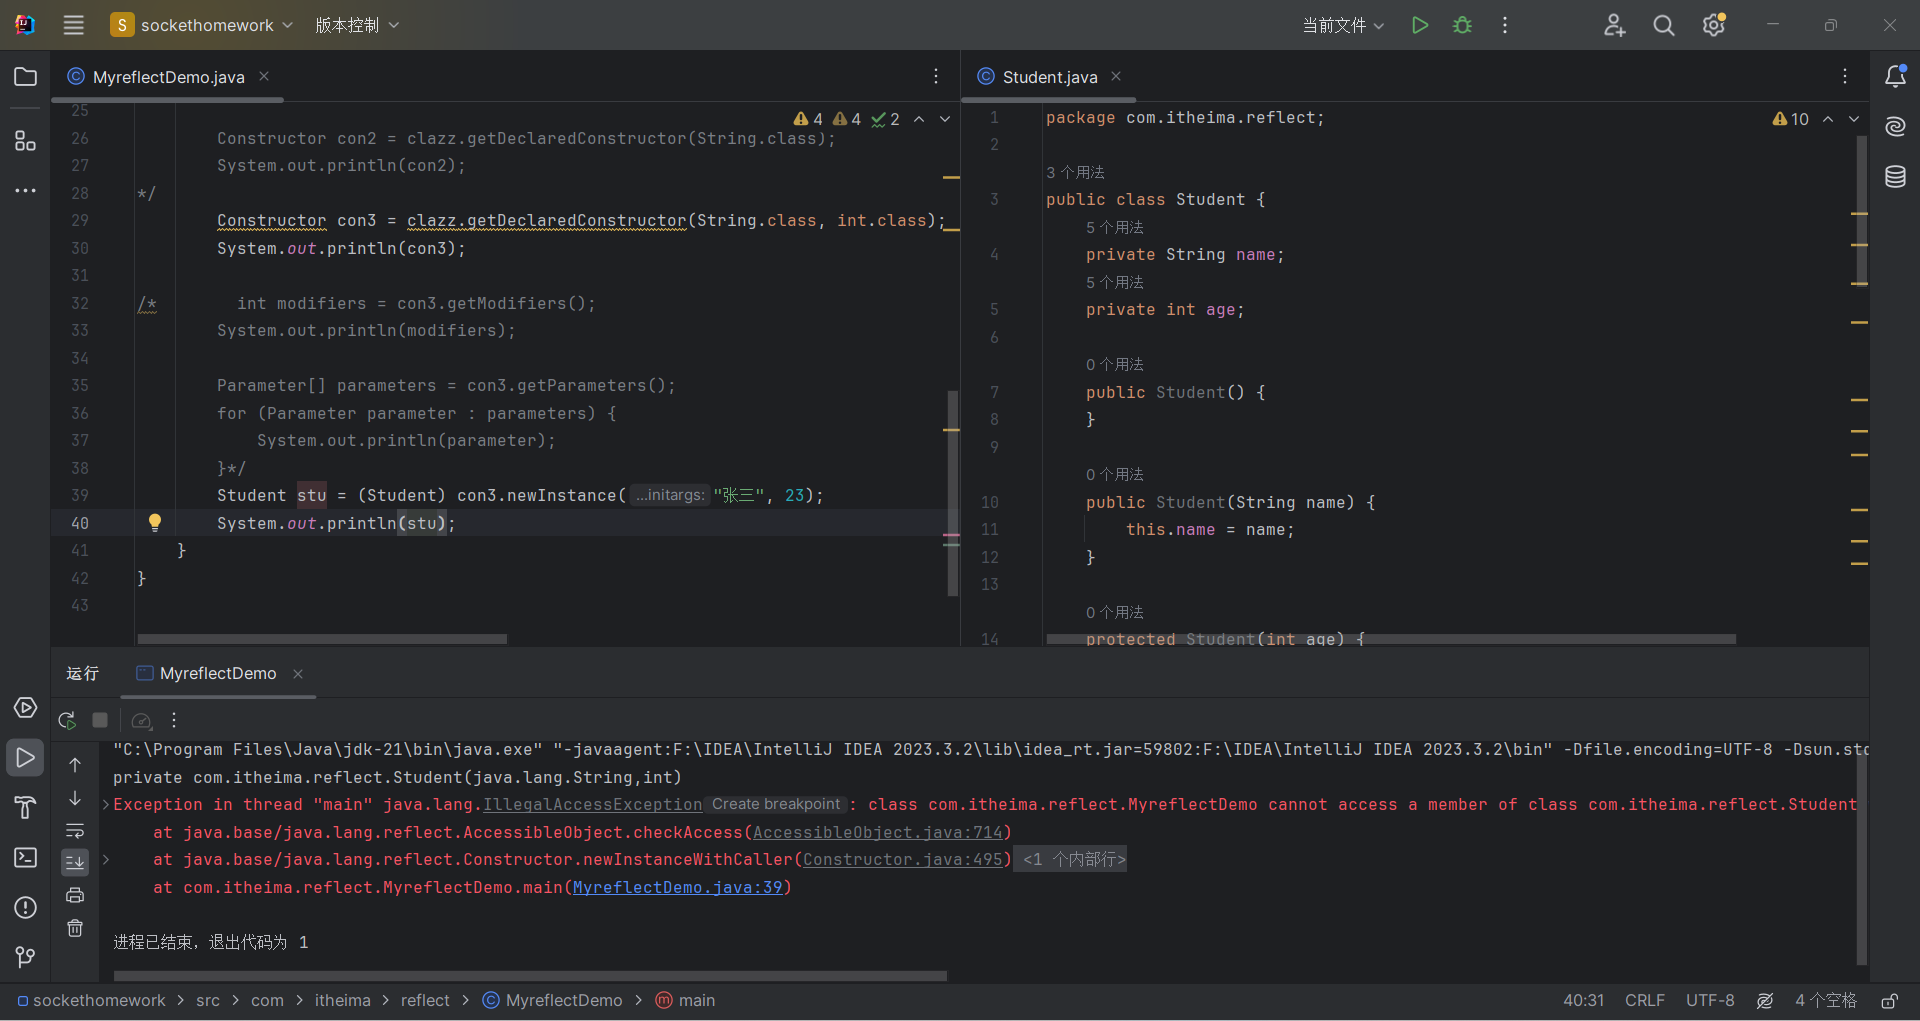
Task: Debug the current file with bug icon
Action: pyautogui.click(x=1463, y=25)
